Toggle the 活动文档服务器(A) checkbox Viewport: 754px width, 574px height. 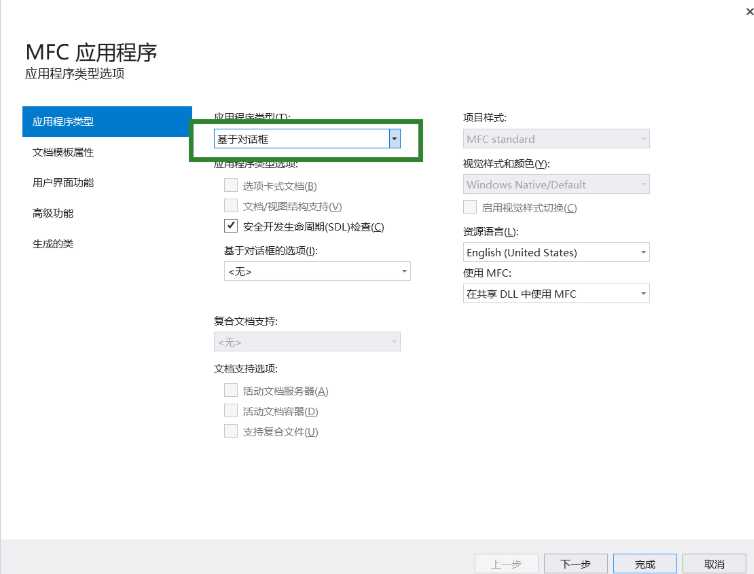point(231,390)
